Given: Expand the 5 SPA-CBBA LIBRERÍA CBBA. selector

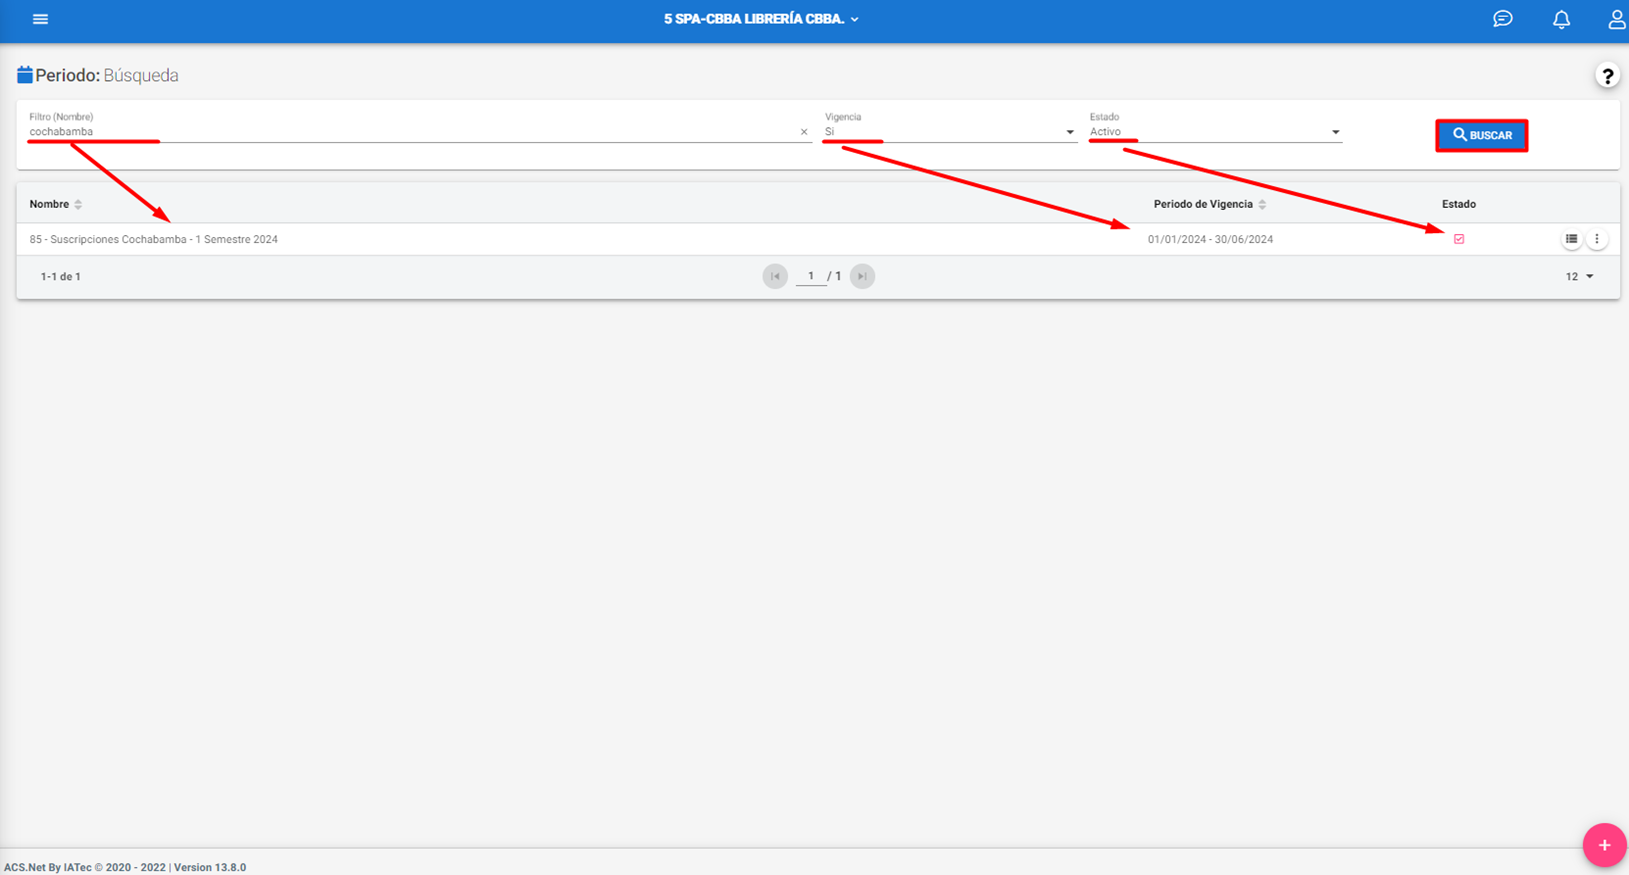Looking at the screenshot, I should (x=761, y=19).
